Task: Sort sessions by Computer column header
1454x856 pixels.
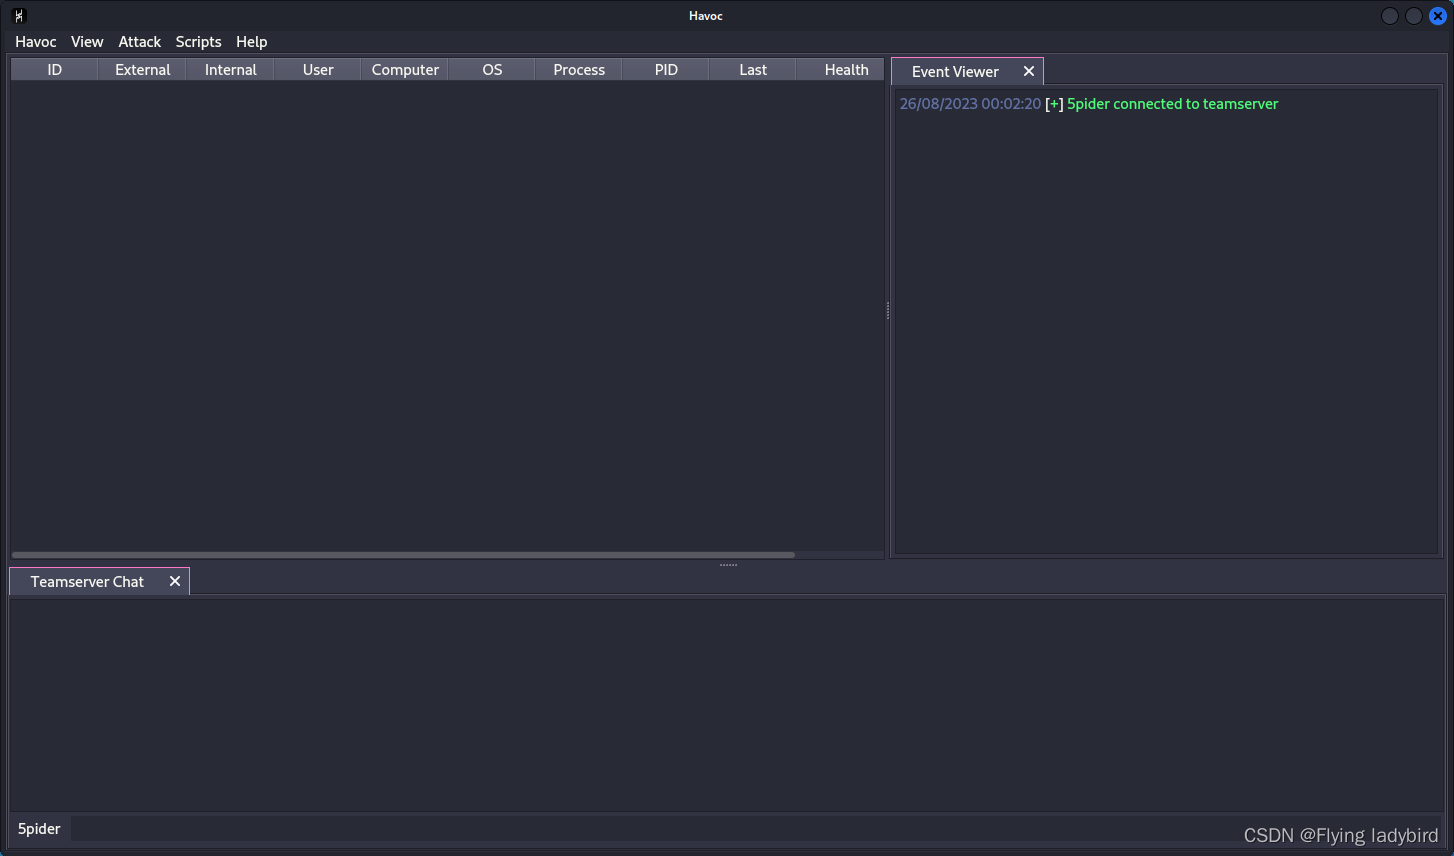Action: (x=405, y=70)
